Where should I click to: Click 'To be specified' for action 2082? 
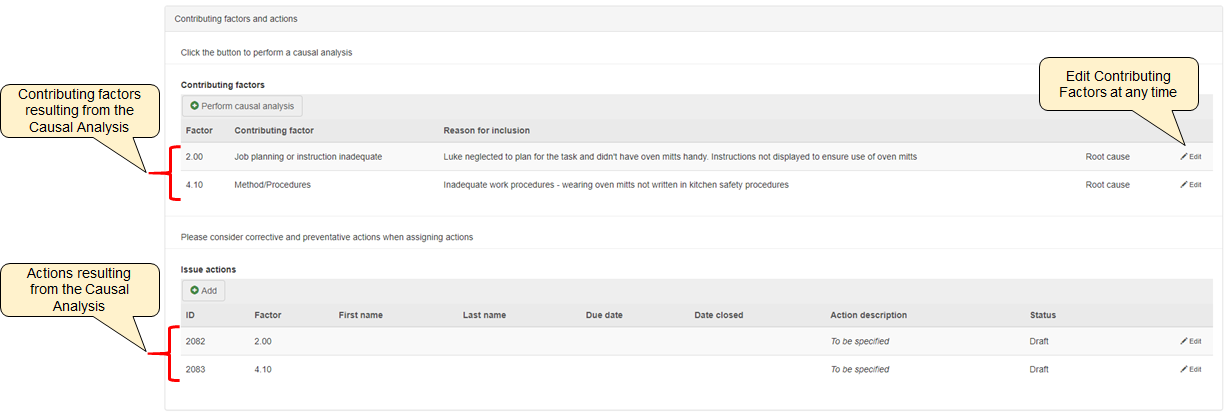point(859,341)
